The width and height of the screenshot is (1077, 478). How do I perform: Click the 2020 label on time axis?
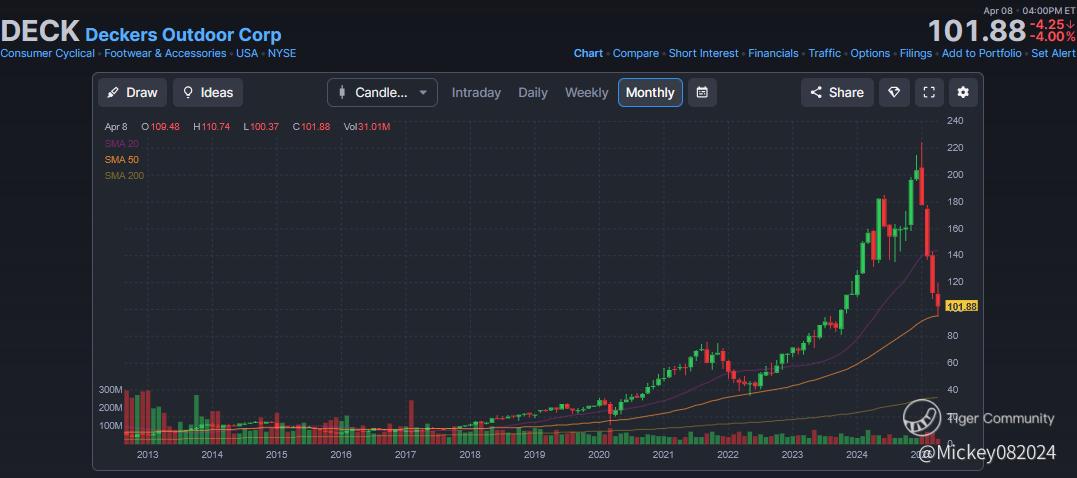(599, 455)
